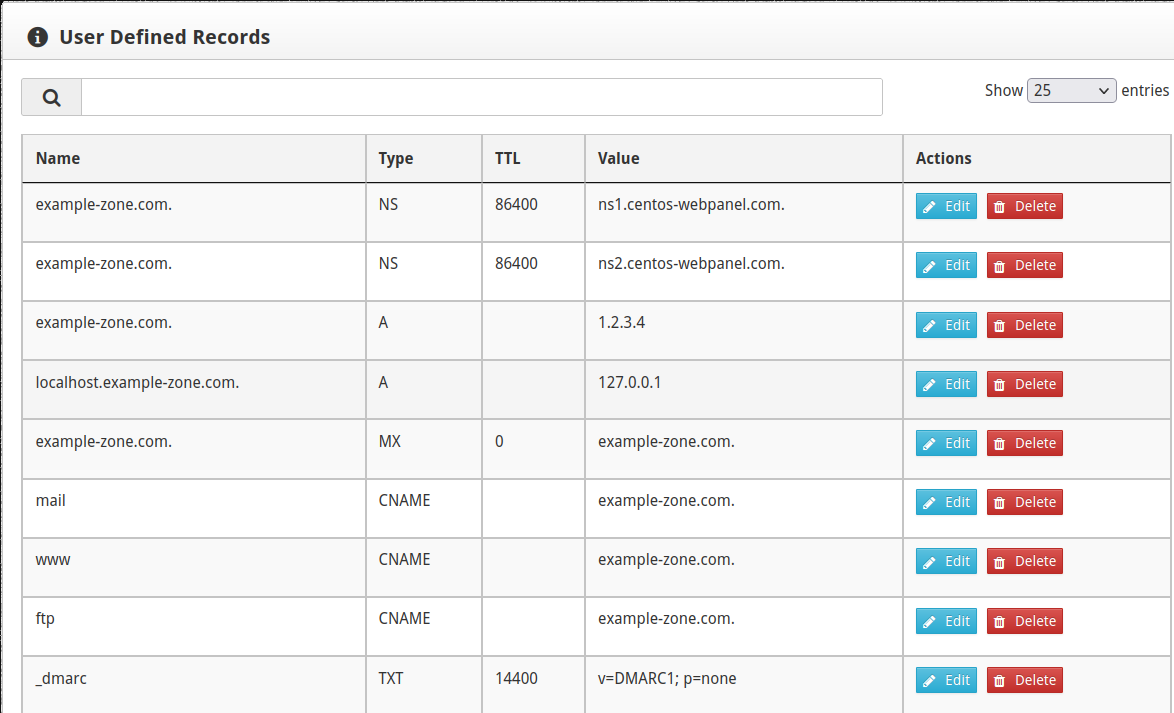
Task: Edit the ns2.centos-webpanel.com NS record
Action: click(x=945, y=265)
